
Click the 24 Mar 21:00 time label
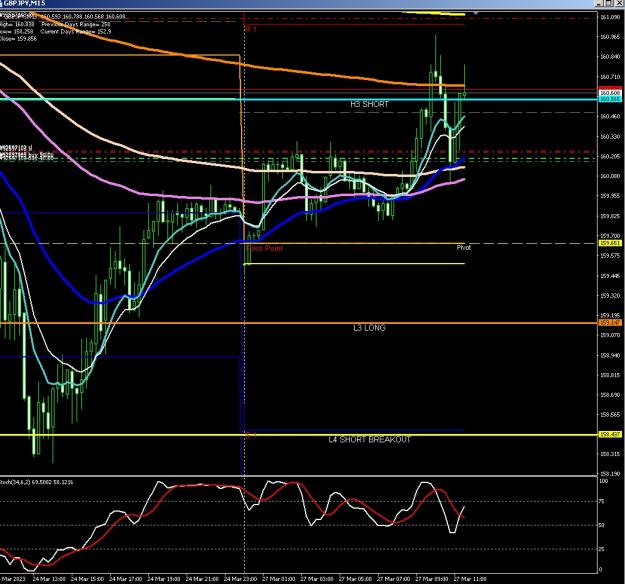coord(202,579)
